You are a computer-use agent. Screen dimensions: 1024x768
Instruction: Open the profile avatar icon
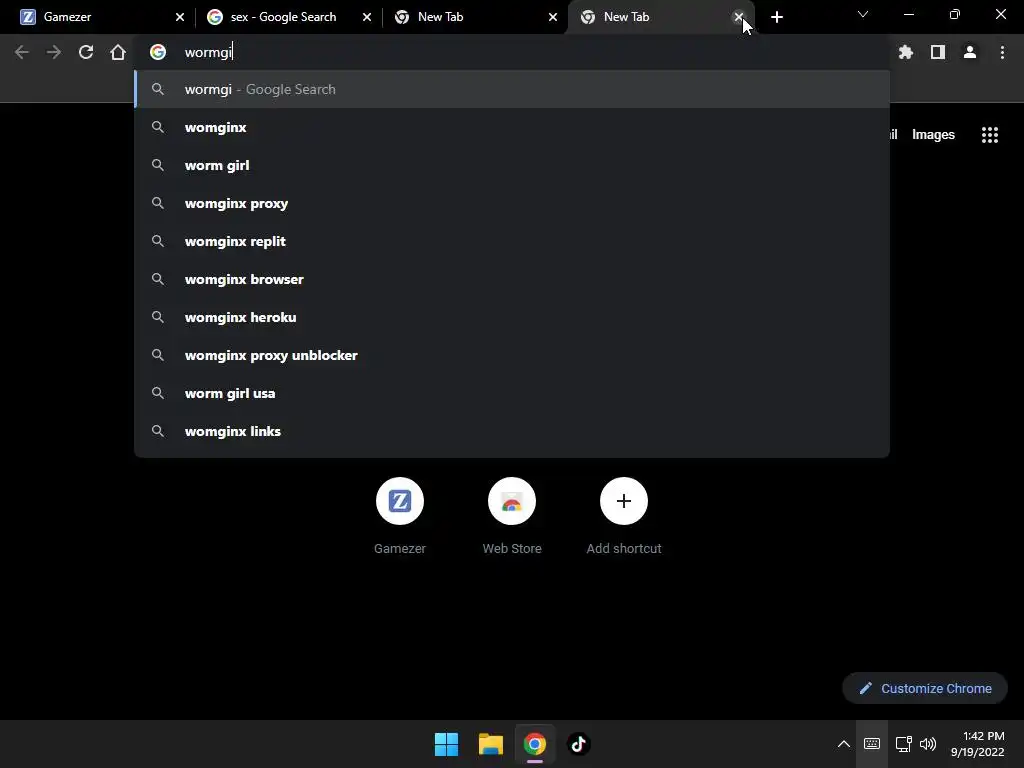point(970,52)
